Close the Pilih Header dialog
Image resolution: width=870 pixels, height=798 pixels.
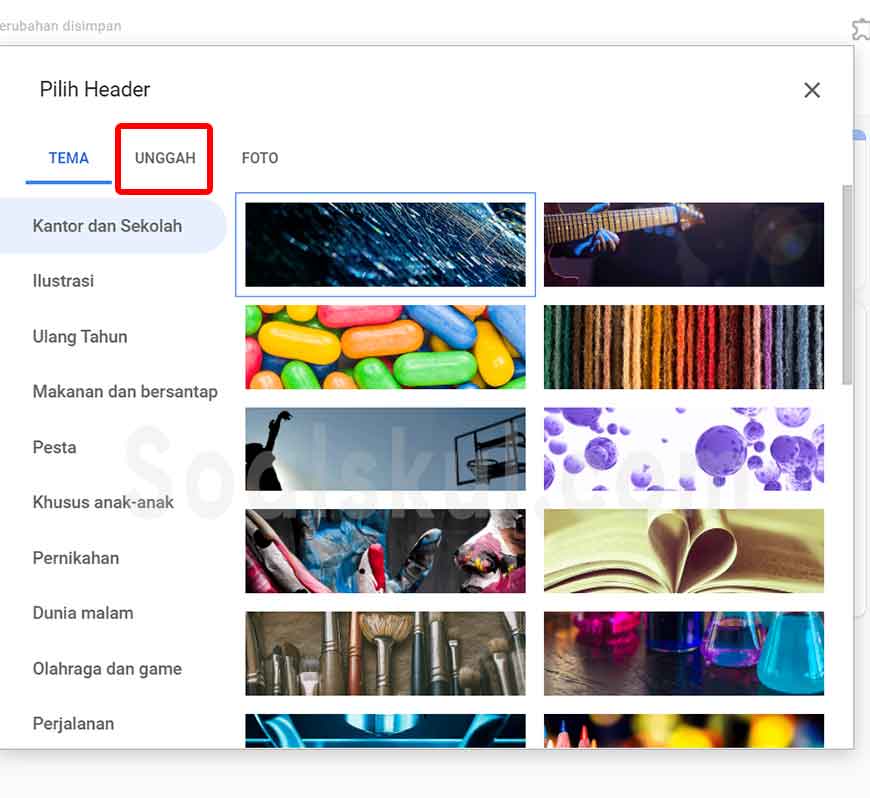(812, 90)
